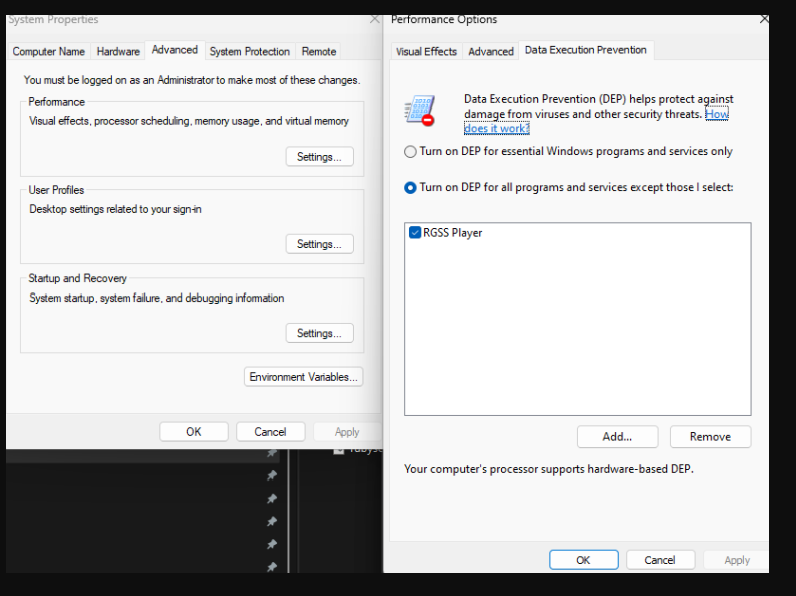
Task: Switch to the Computer Name tab
Action: (x=48, y=51)
